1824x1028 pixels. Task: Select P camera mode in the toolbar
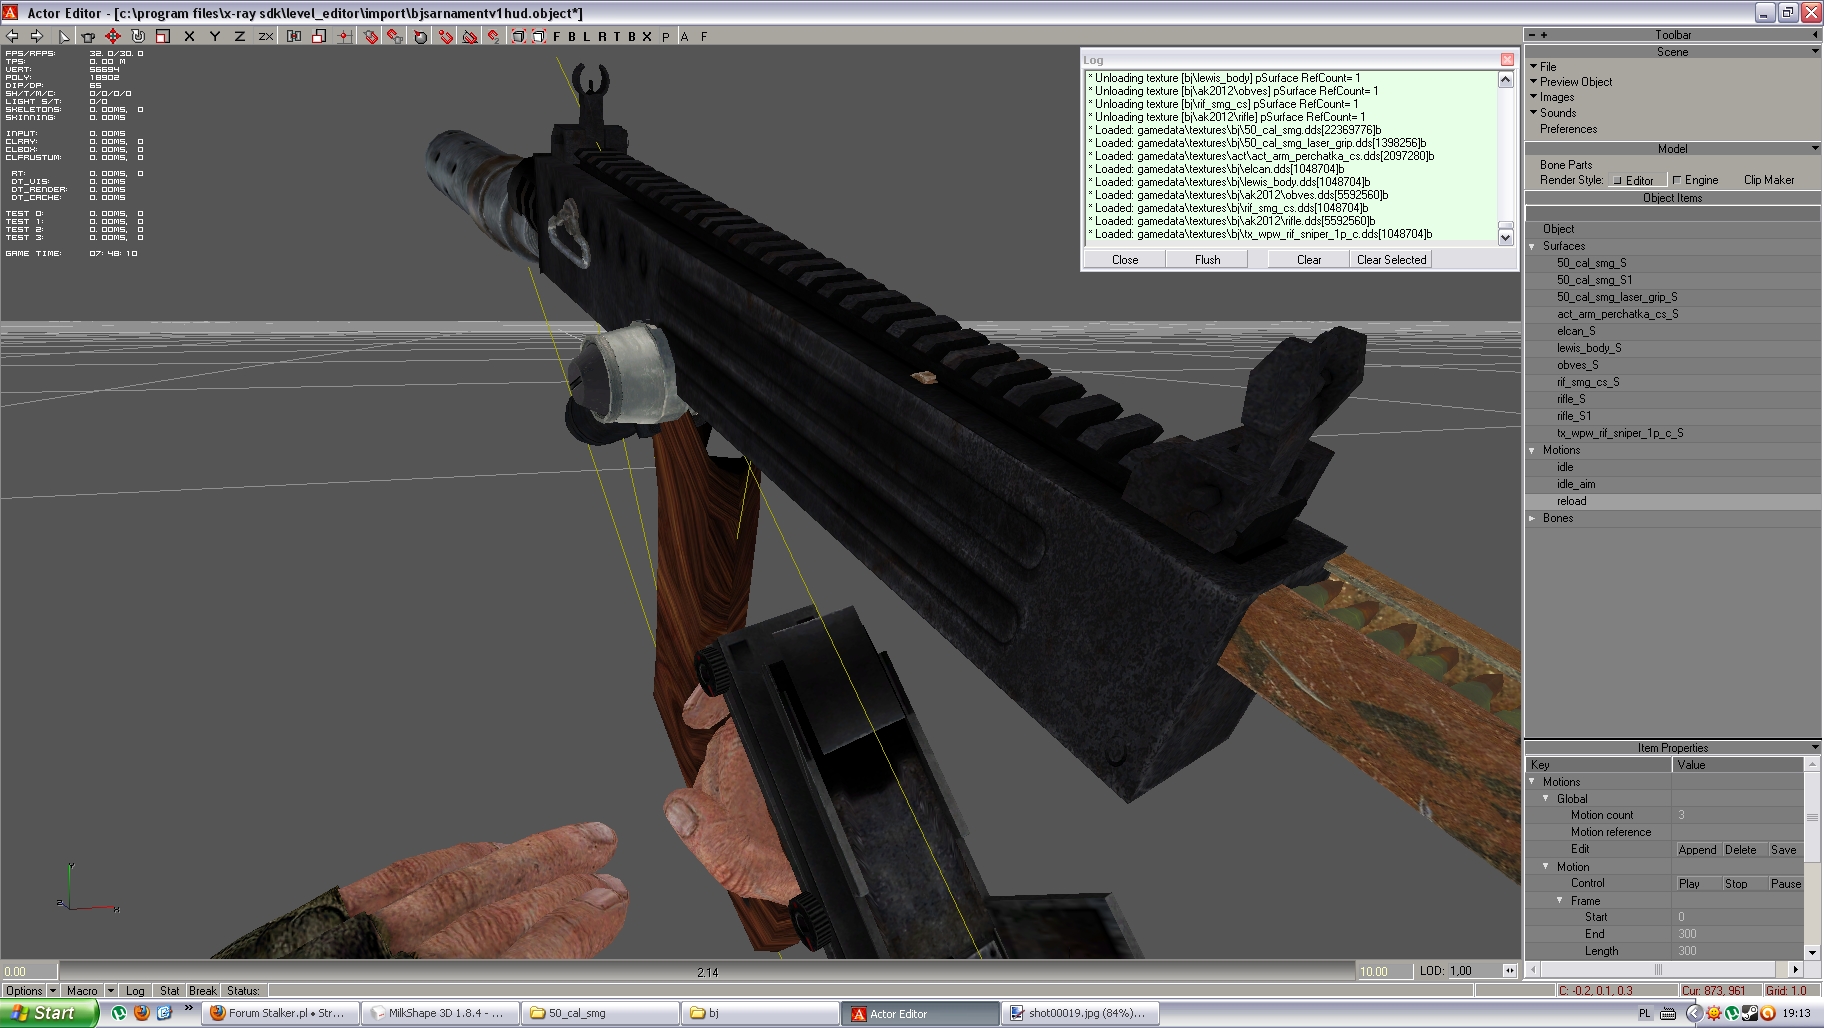coord(666,36)
